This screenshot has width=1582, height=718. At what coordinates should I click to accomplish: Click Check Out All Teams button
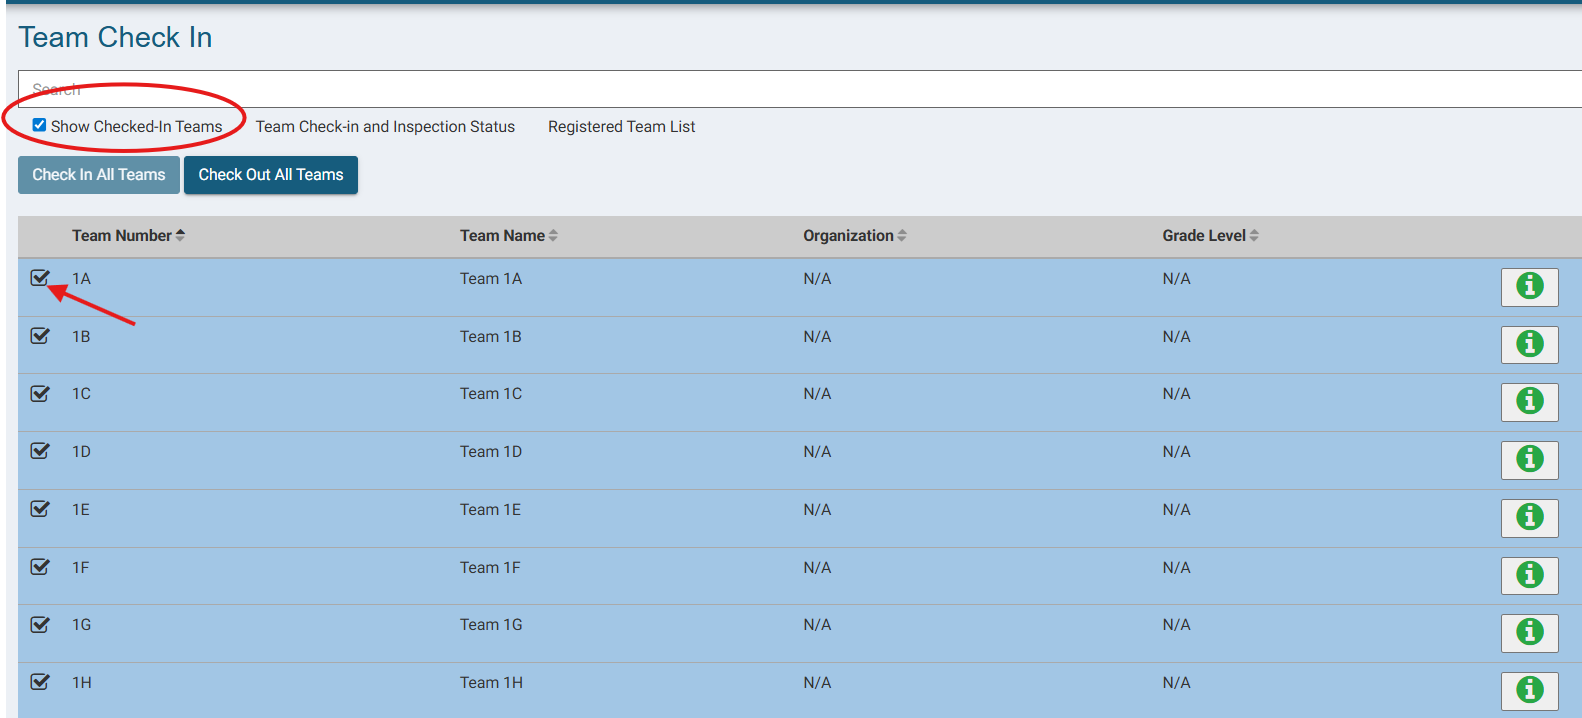click(271, 175)
